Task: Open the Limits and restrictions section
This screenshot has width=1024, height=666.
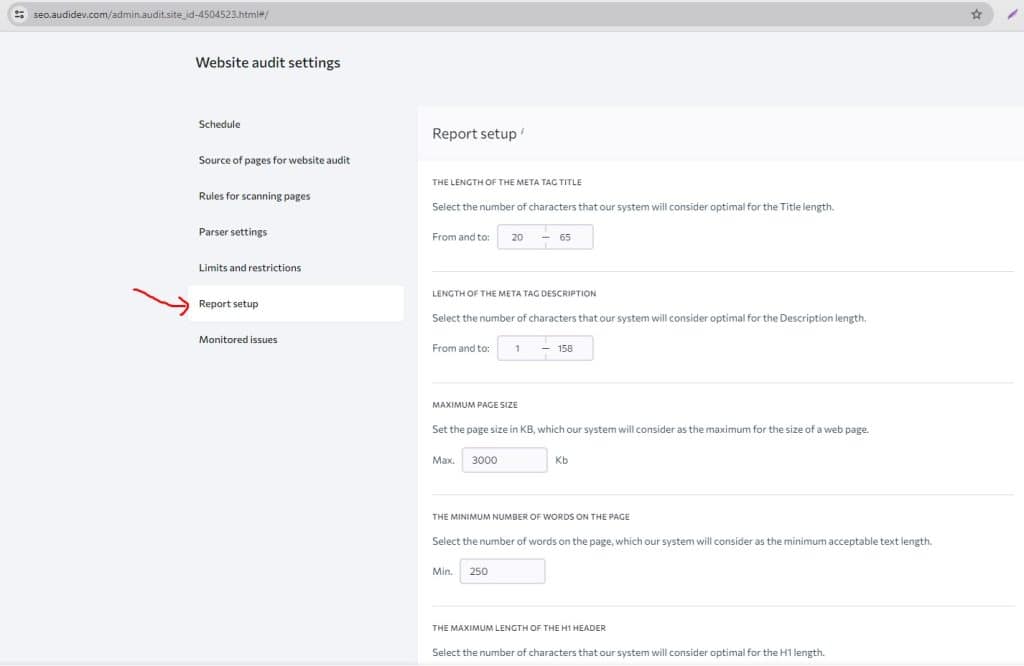Action: pyautogui.click(x=250, y=267)
